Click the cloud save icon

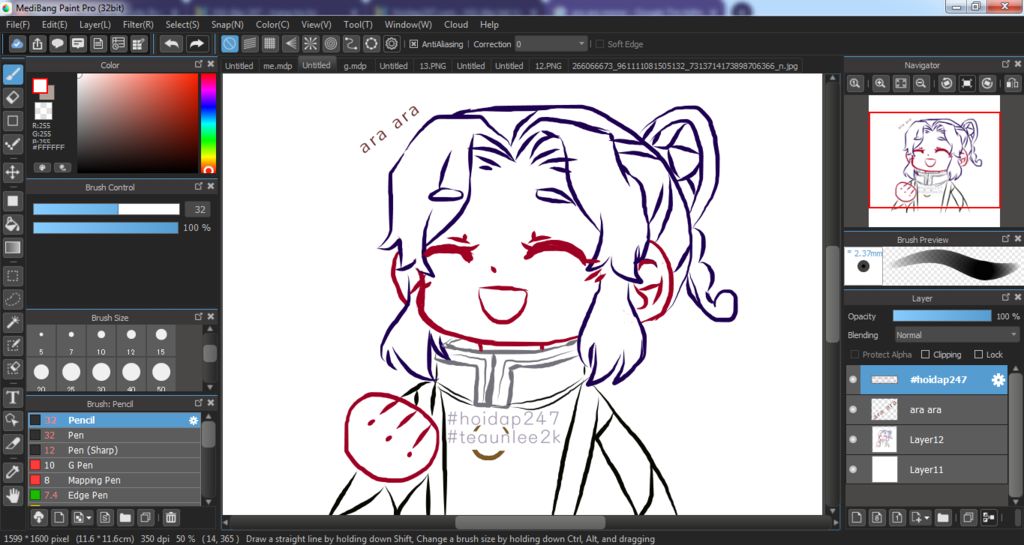tap(17, 44)
